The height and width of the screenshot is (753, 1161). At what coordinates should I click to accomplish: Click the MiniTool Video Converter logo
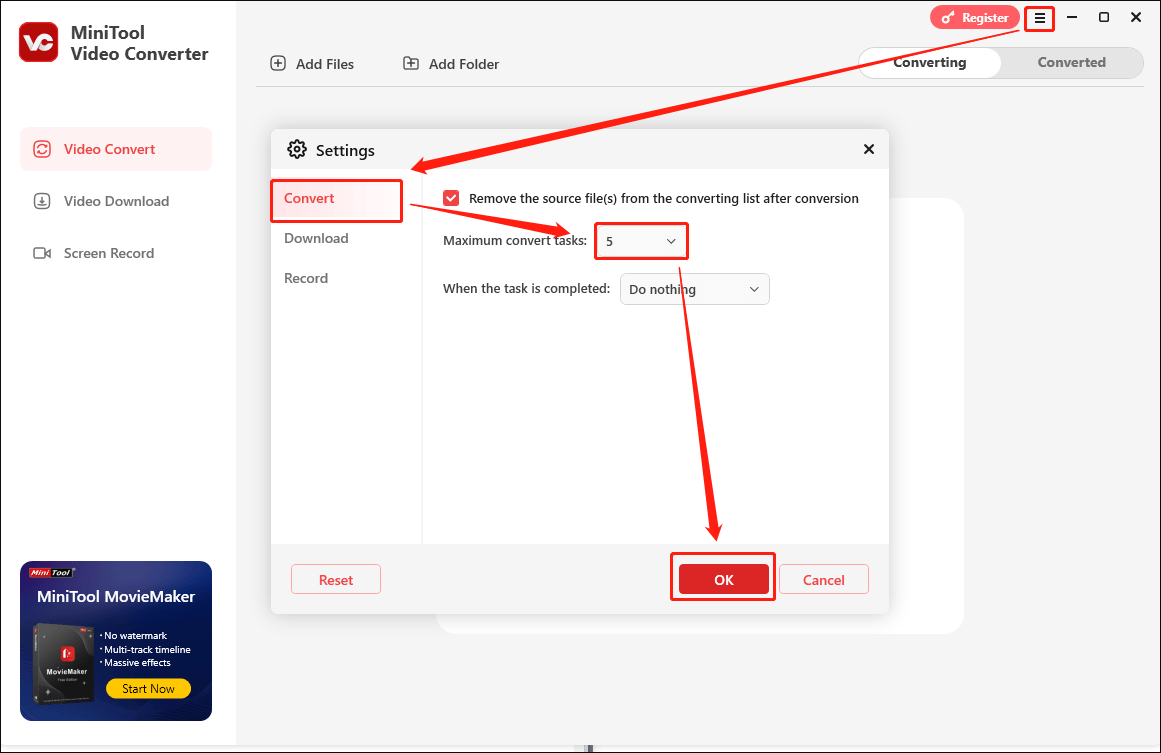pos(39,42)
